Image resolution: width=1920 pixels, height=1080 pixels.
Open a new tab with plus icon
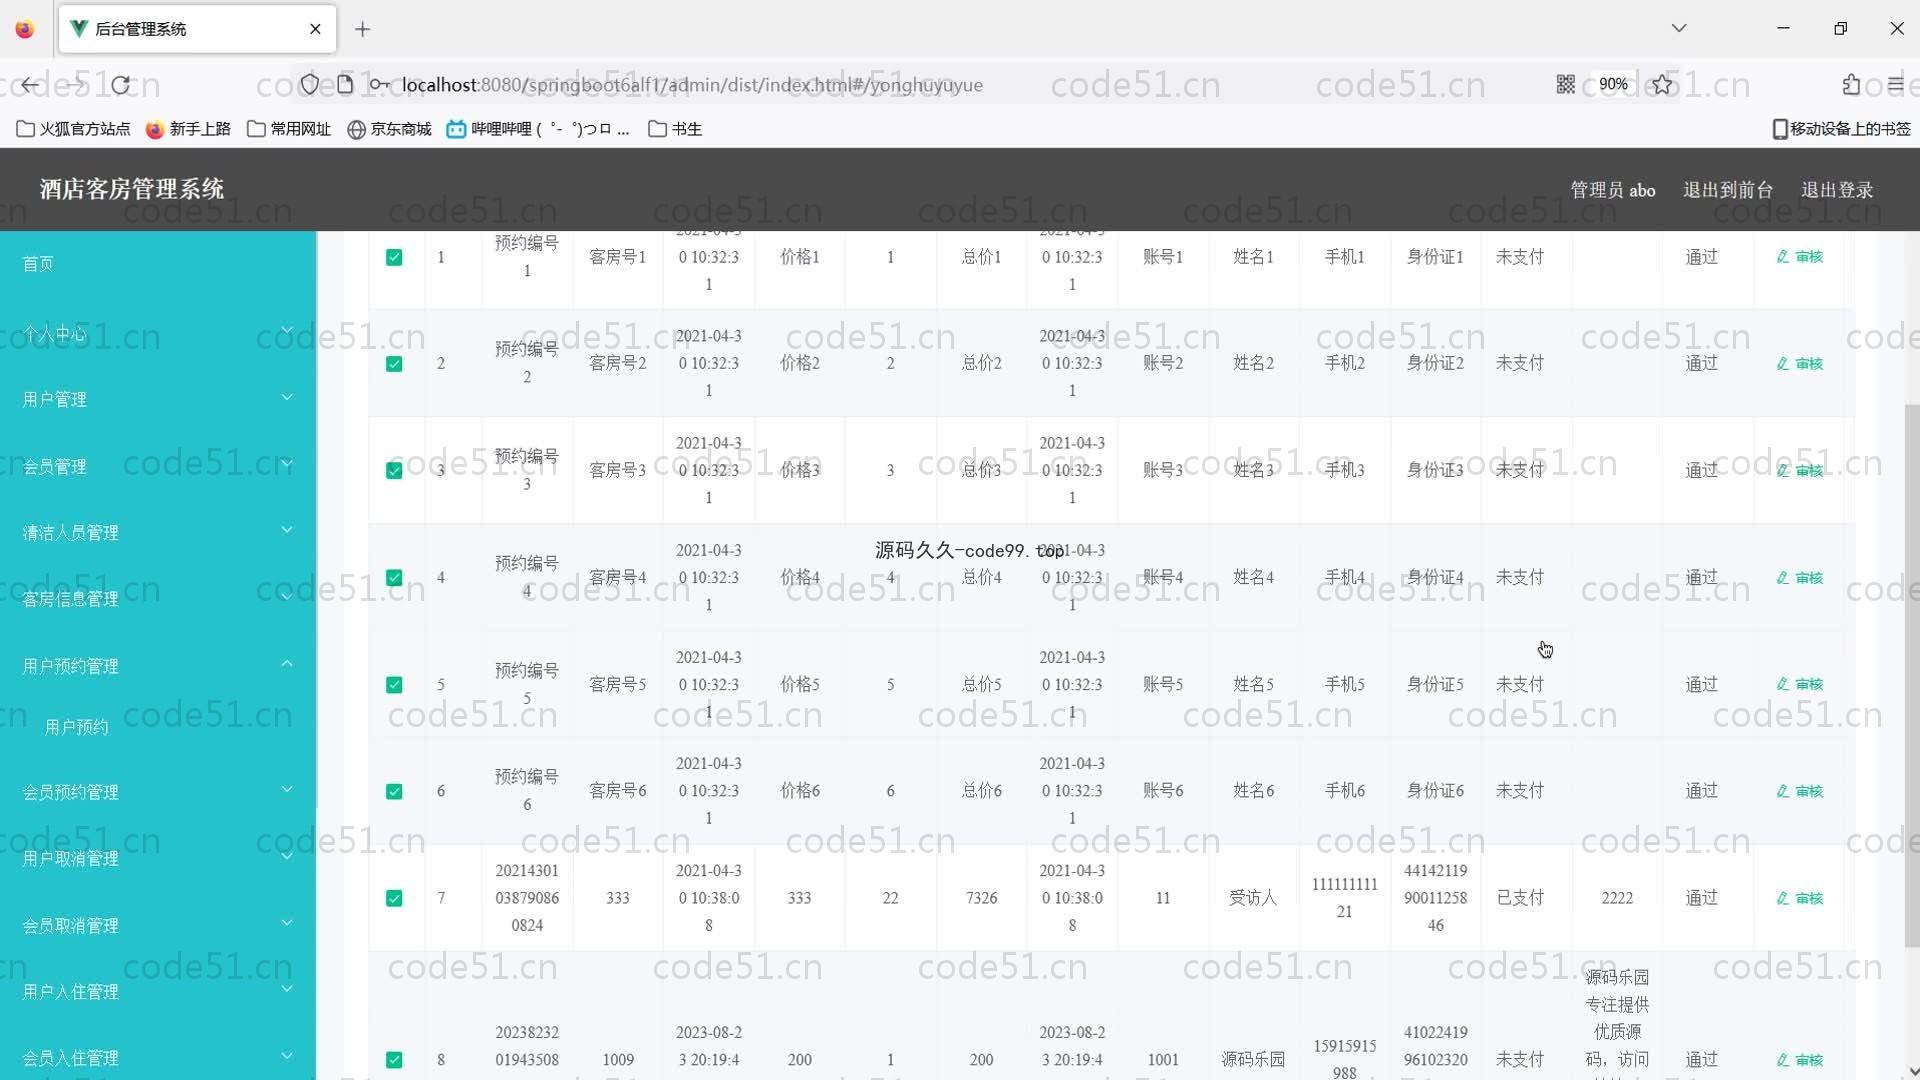363,29
